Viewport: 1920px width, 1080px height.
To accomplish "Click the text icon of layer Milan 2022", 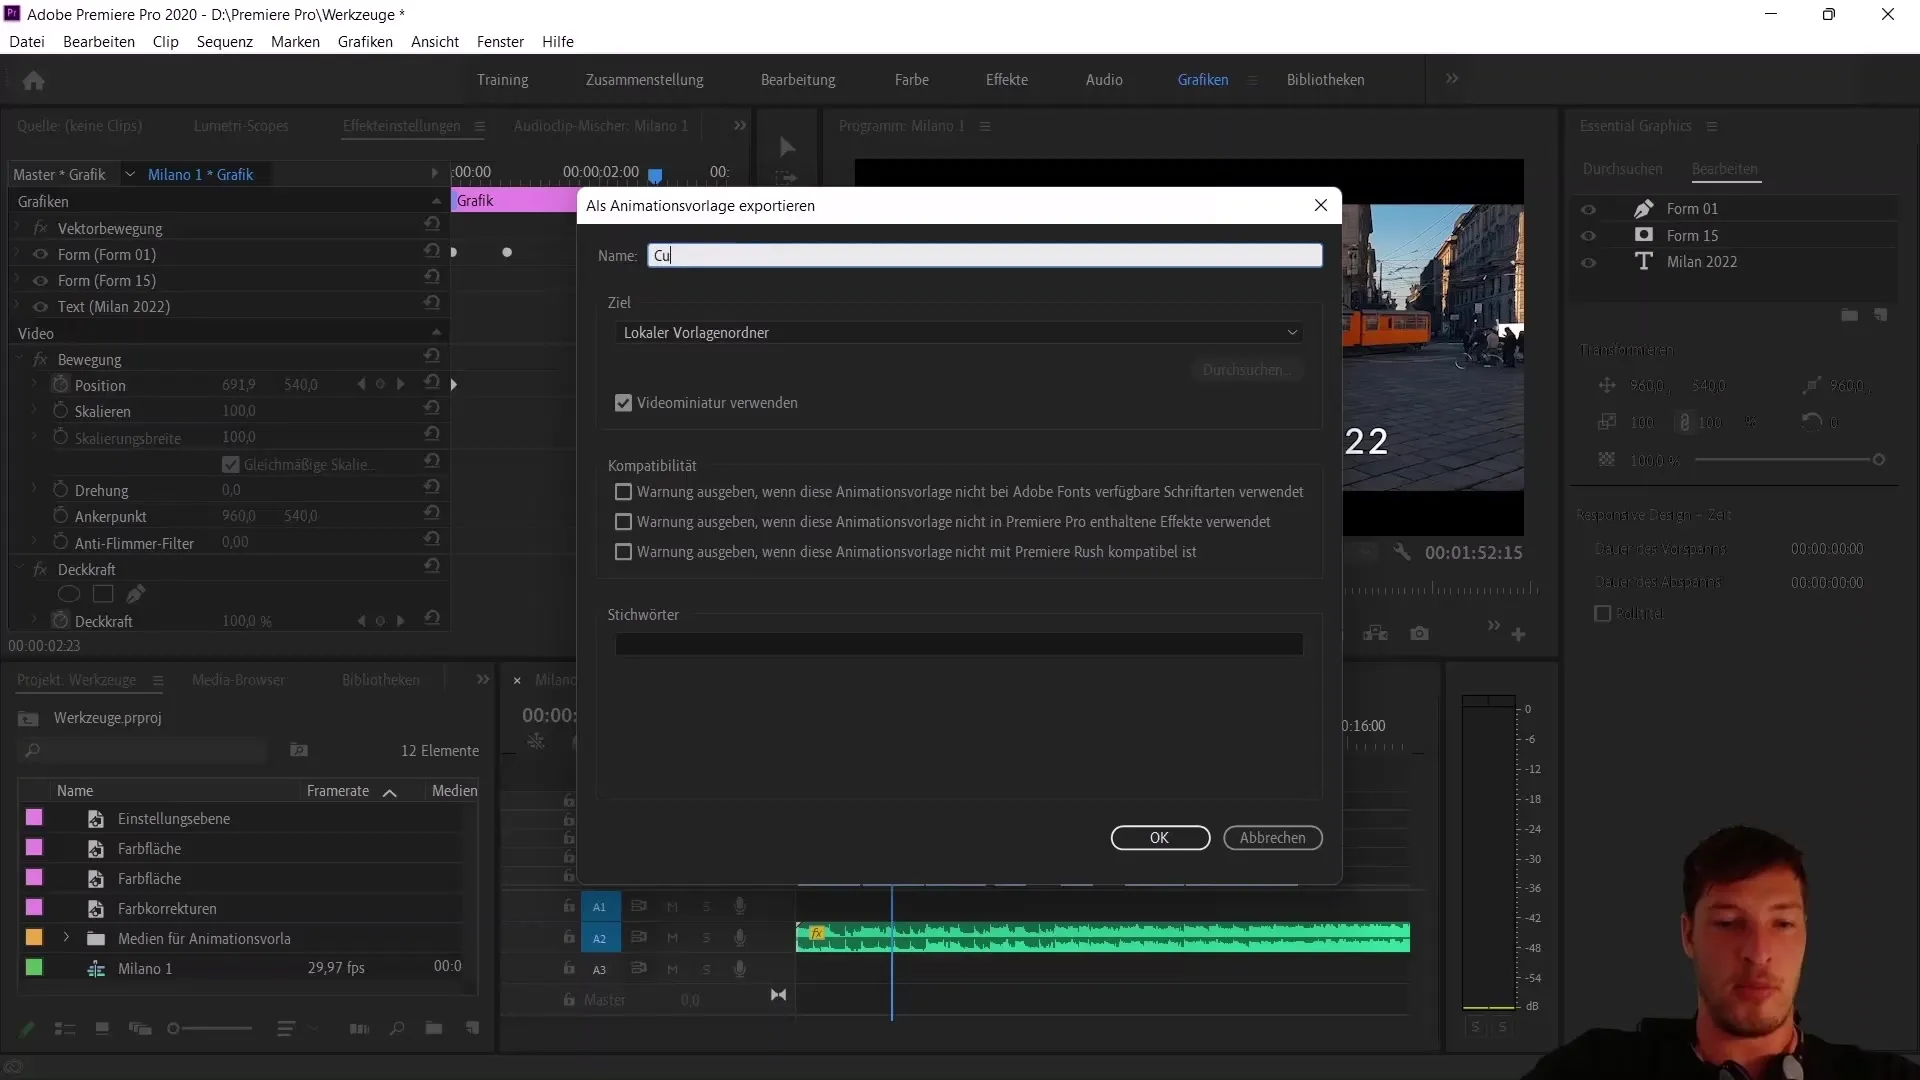I will [x=1643, y=261].
